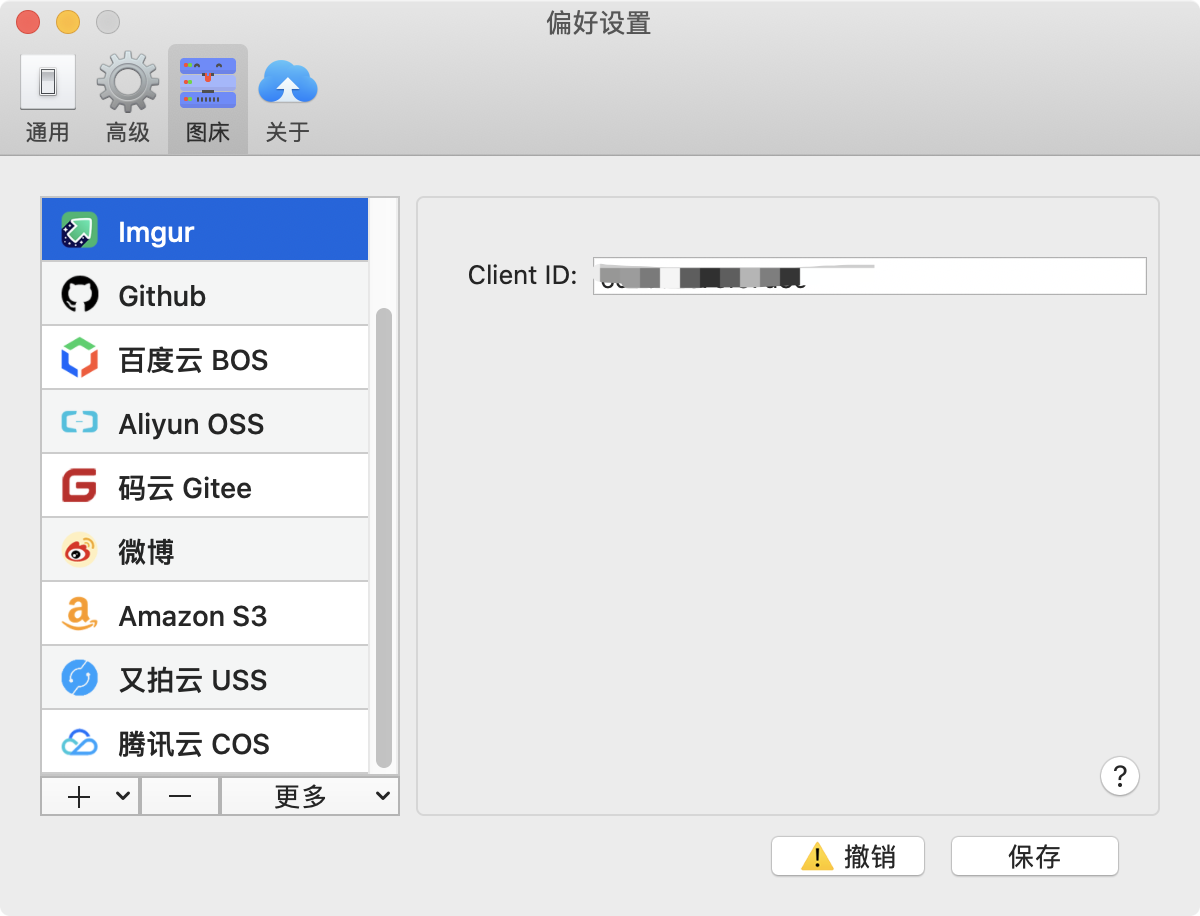The image size is (1200, 916).
Task: Open help with question mark button
Action: [x=1120, y=775]
